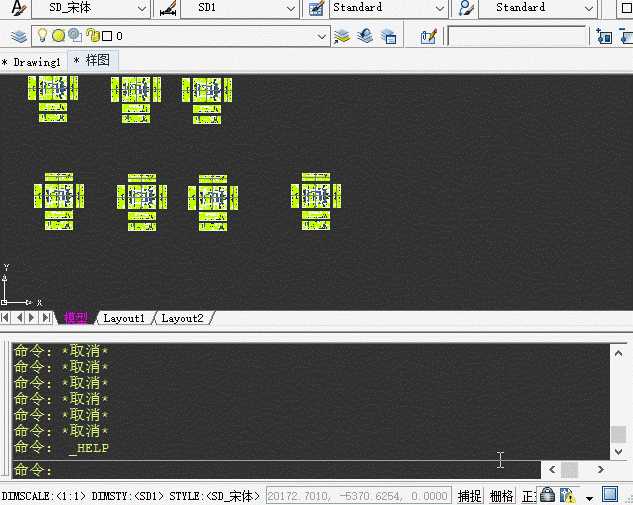The width and height of the screenshot is (633, 505).
Task: Click the coordinates readout field
Action: point(358,496)
